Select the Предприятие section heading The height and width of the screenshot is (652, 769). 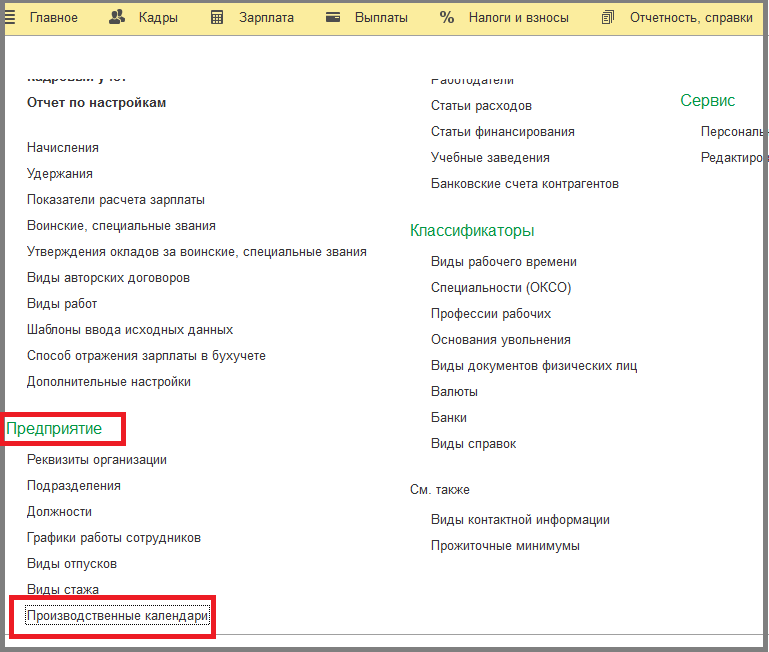[54, 429]
